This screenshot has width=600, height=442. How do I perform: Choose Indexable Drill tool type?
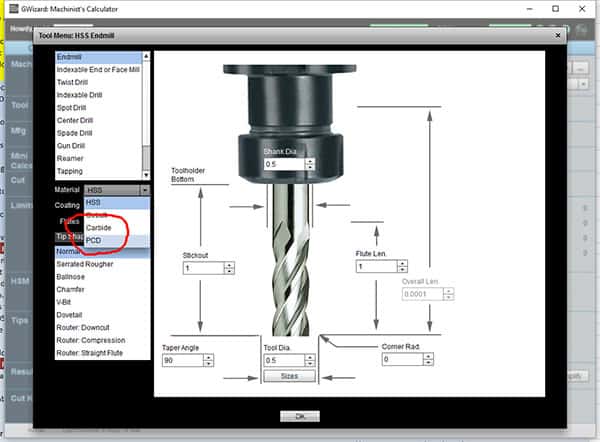pos(98,95)
